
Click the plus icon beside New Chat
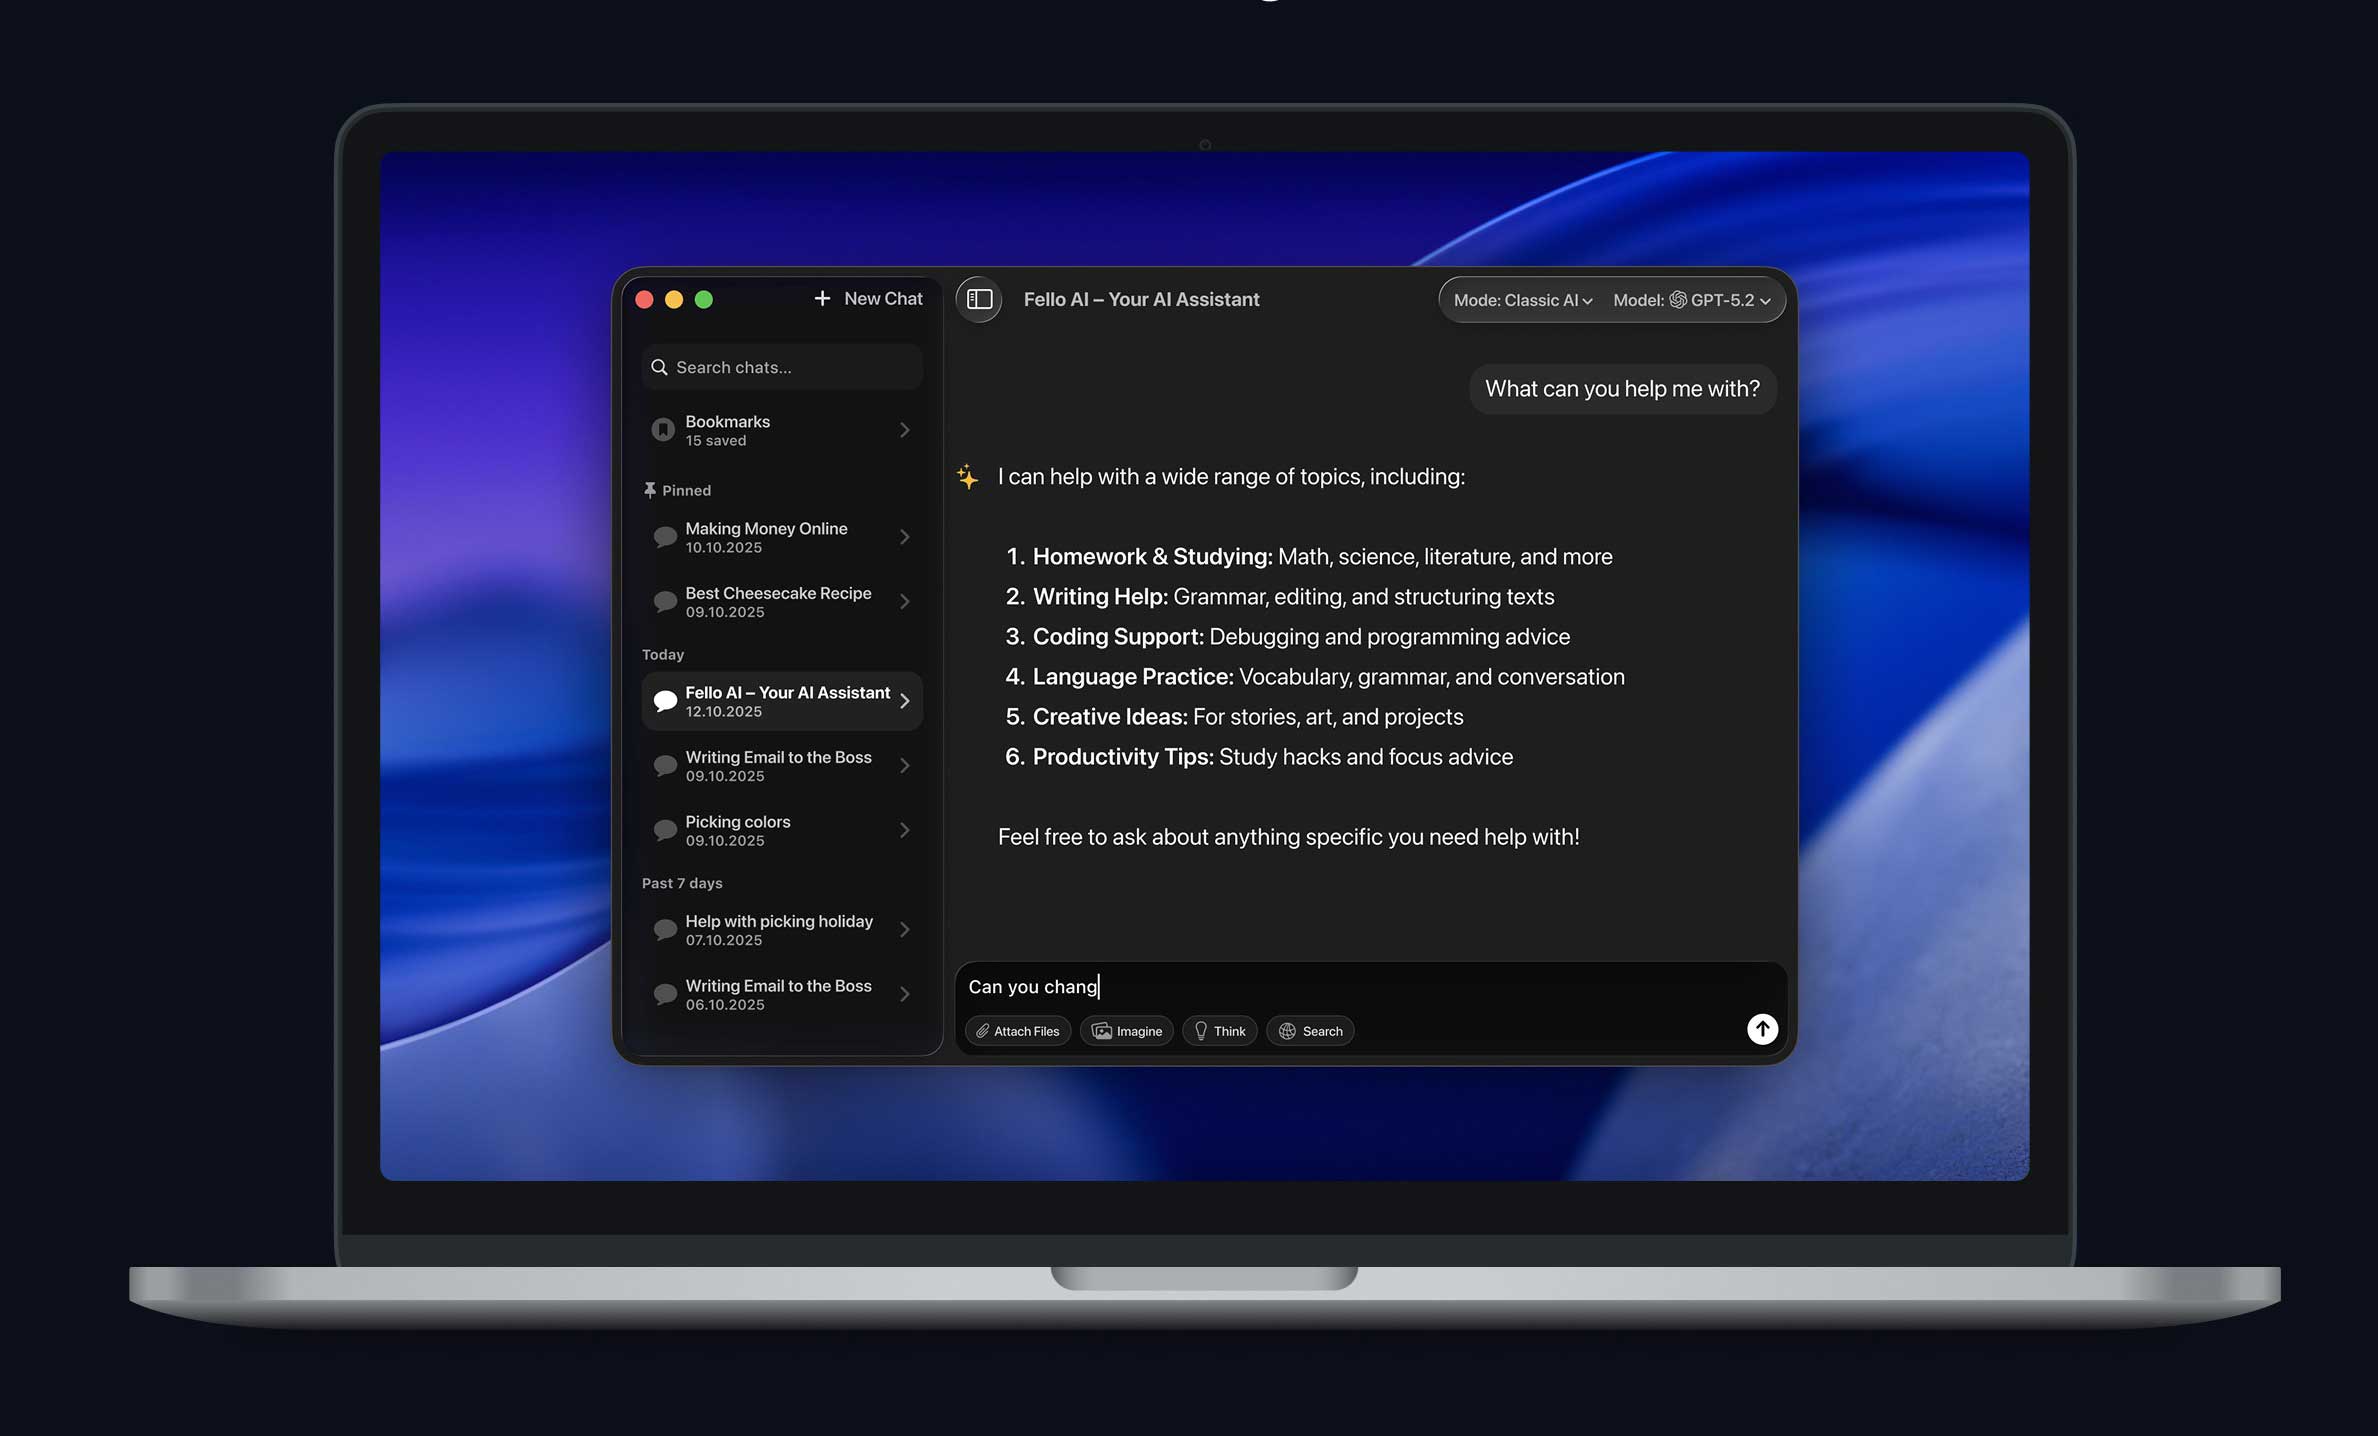(x=822, y=298)
